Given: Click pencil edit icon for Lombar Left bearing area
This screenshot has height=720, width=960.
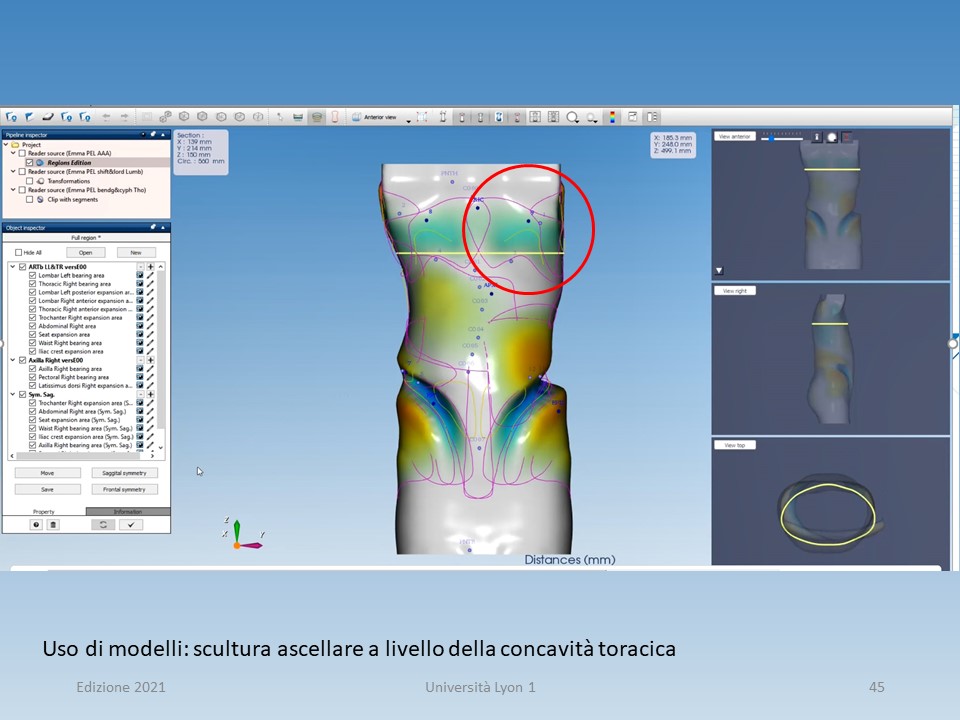Looking at the screenshot, I should coord(150,276).
